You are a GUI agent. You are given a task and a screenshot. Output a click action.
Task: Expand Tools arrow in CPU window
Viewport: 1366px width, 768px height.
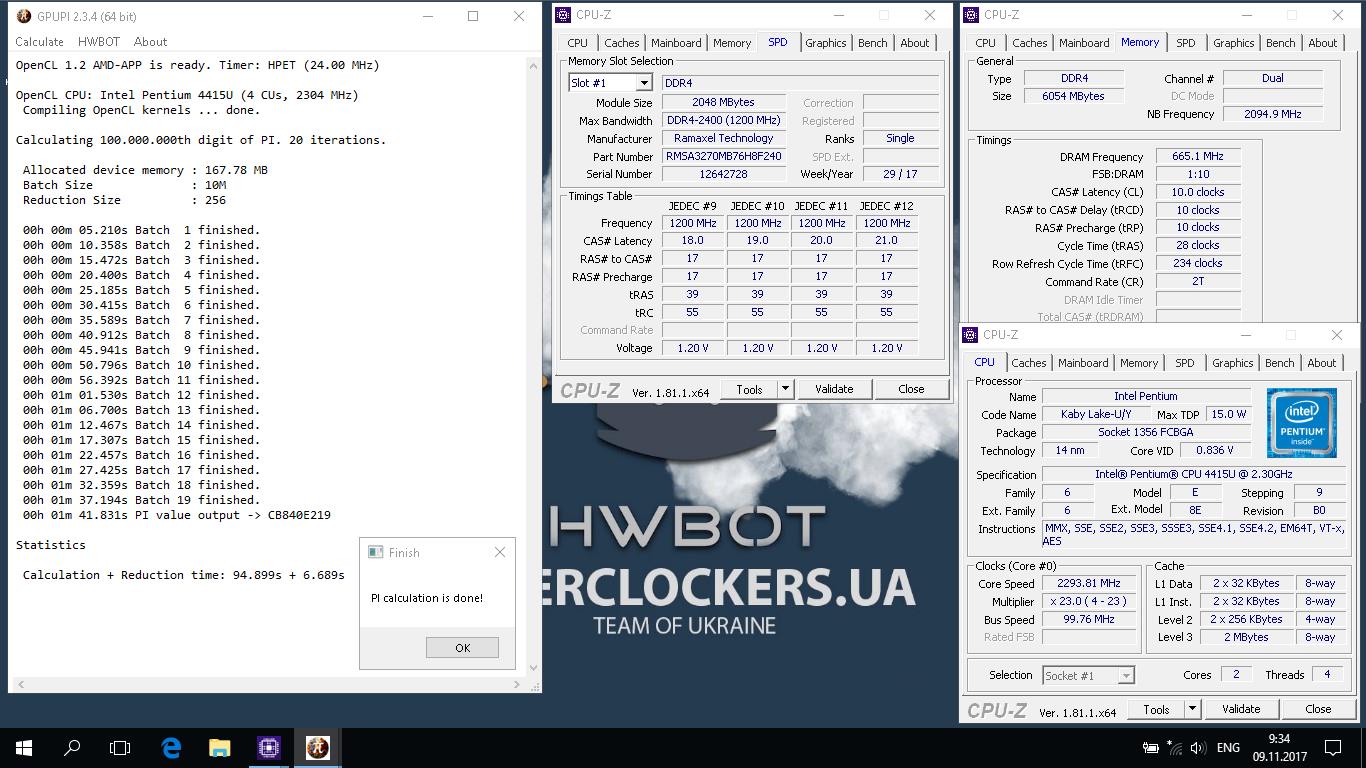point(1192,709)
